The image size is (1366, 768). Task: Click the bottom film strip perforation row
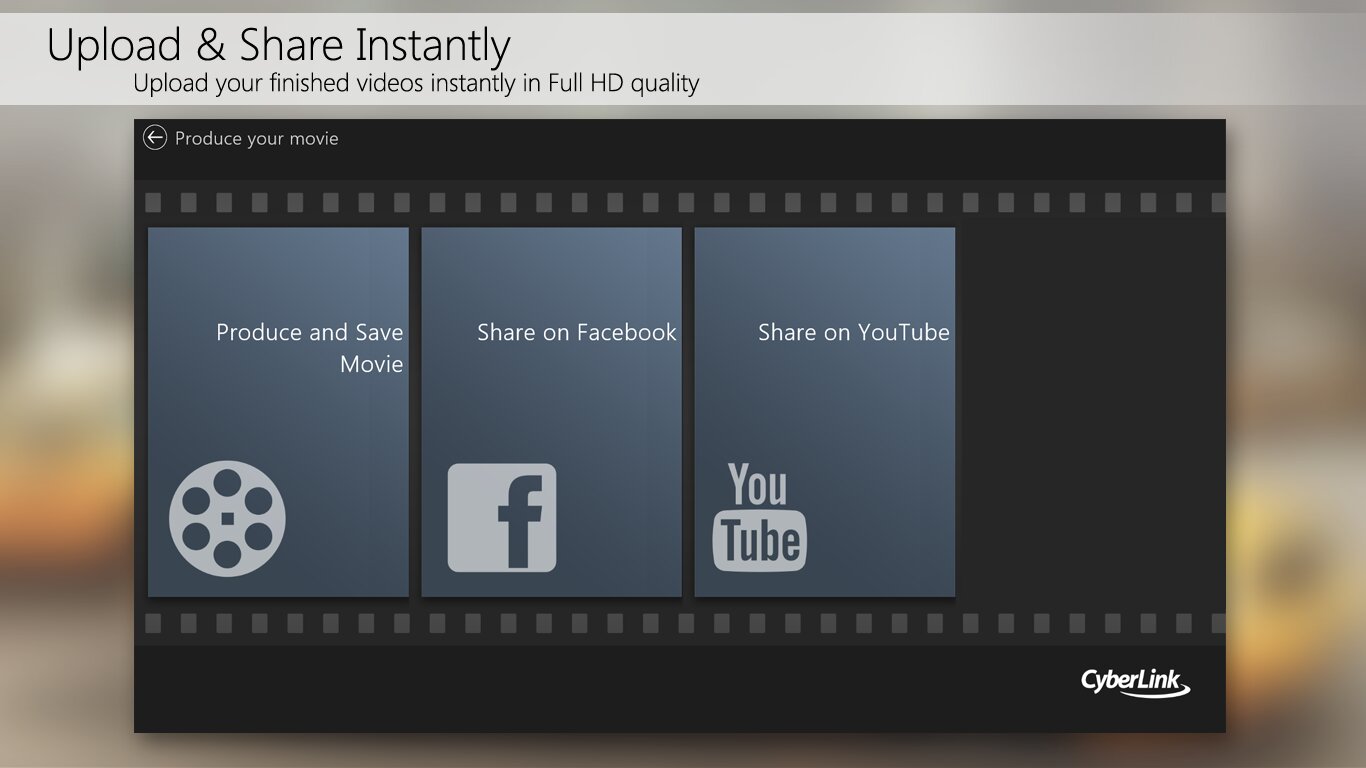[x=680, y=623]
